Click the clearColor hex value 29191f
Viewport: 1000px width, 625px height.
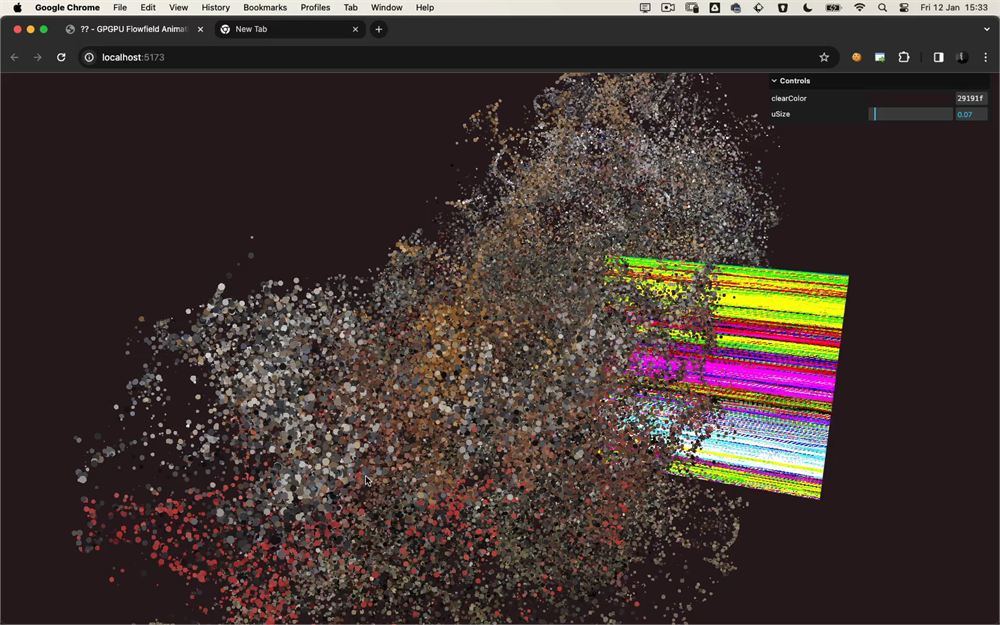[971, 98]
